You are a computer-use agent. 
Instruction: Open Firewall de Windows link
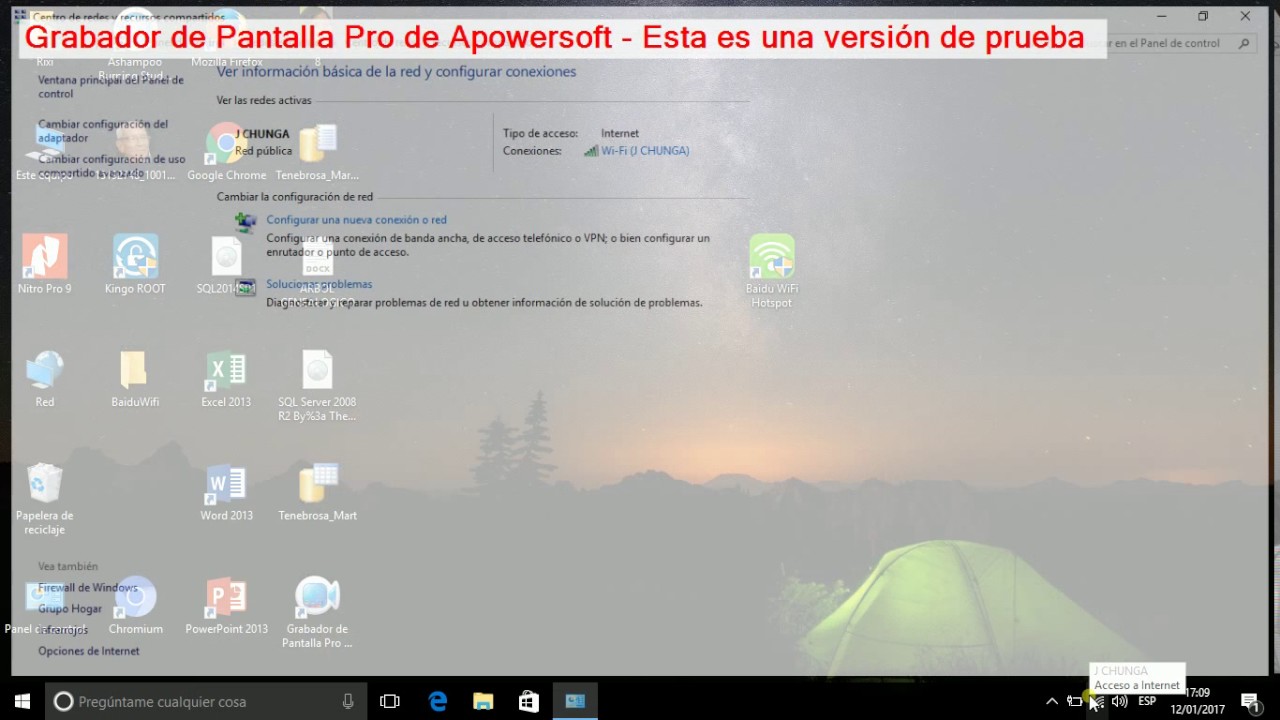[88, 588]
